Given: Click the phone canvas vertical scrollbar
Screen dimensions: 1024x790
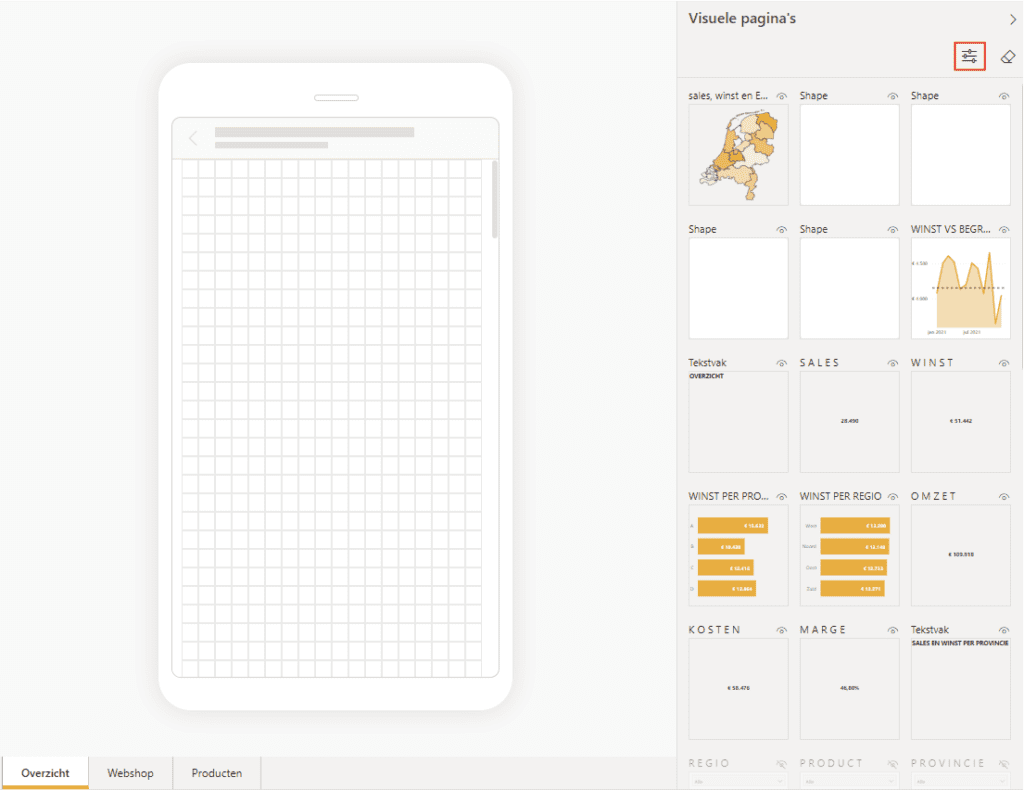Looking at the screenshot, I should (494, 199).
